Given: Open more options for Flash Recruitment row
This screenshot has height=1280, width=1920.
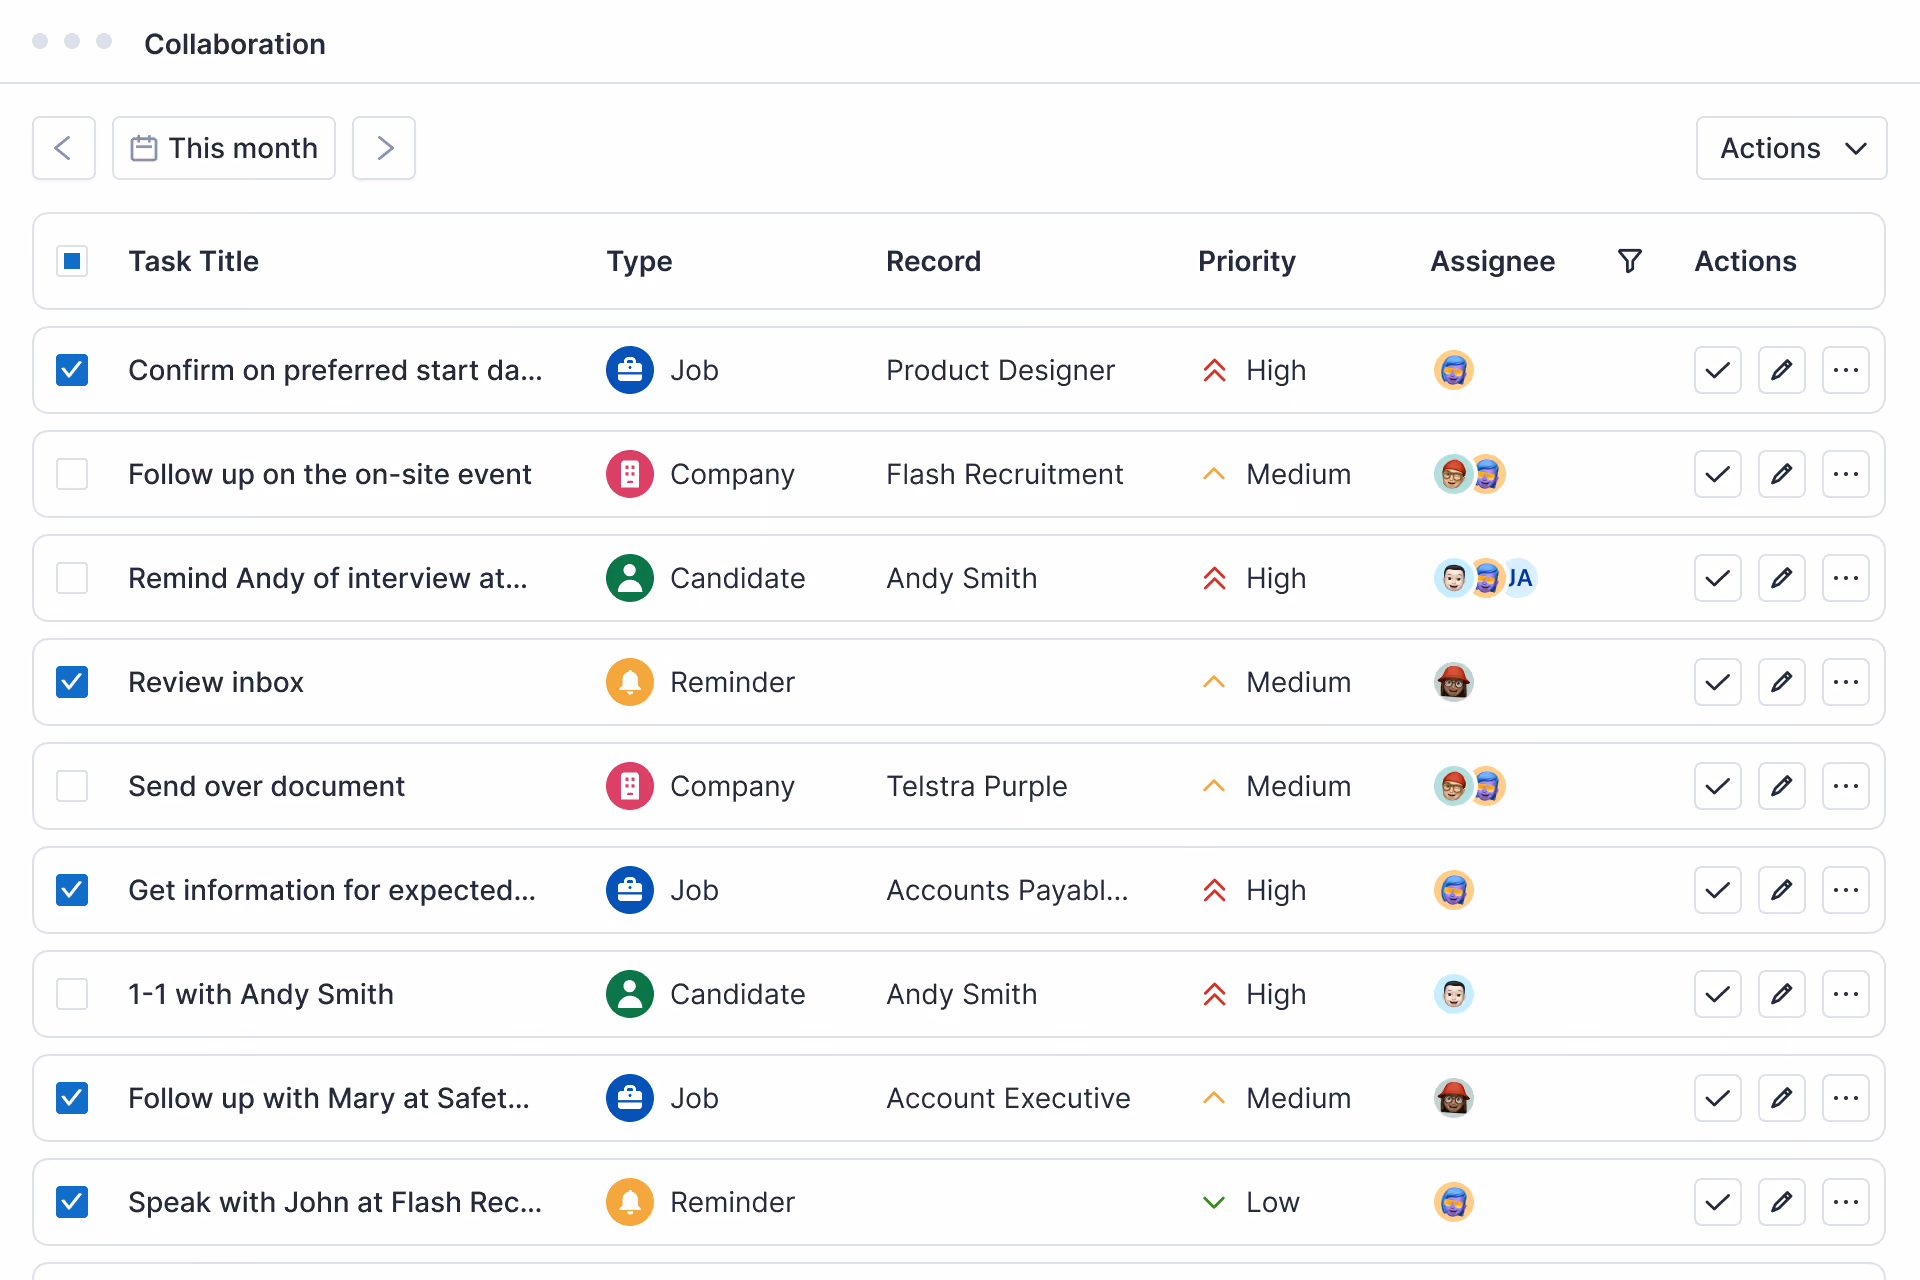Looking at the screenshot, I should [x=1846, y=474].
